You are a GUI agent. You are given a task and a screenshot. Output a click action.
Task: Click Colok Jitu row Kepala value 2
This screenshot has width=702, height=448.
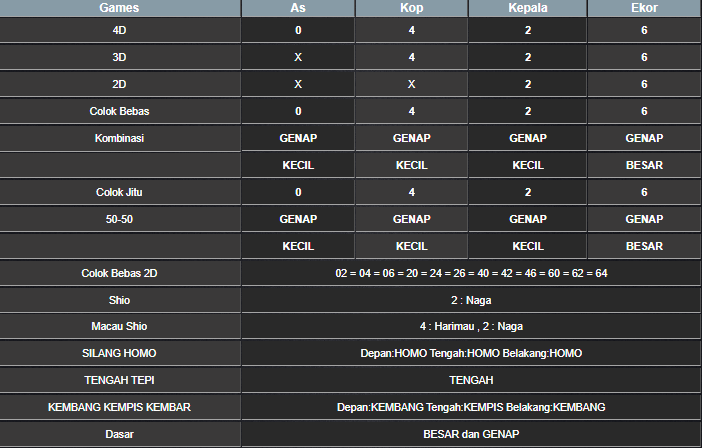click(x=528, y=192)
